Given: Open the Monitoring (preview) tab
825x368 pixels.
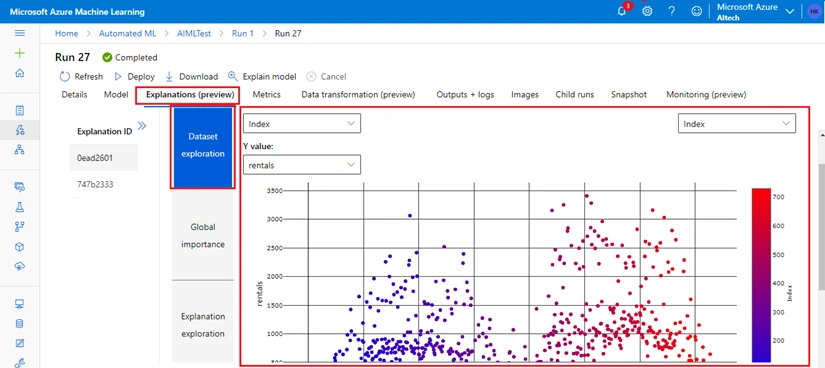Looking at the screenshot, I should click(x=706, y=95).
